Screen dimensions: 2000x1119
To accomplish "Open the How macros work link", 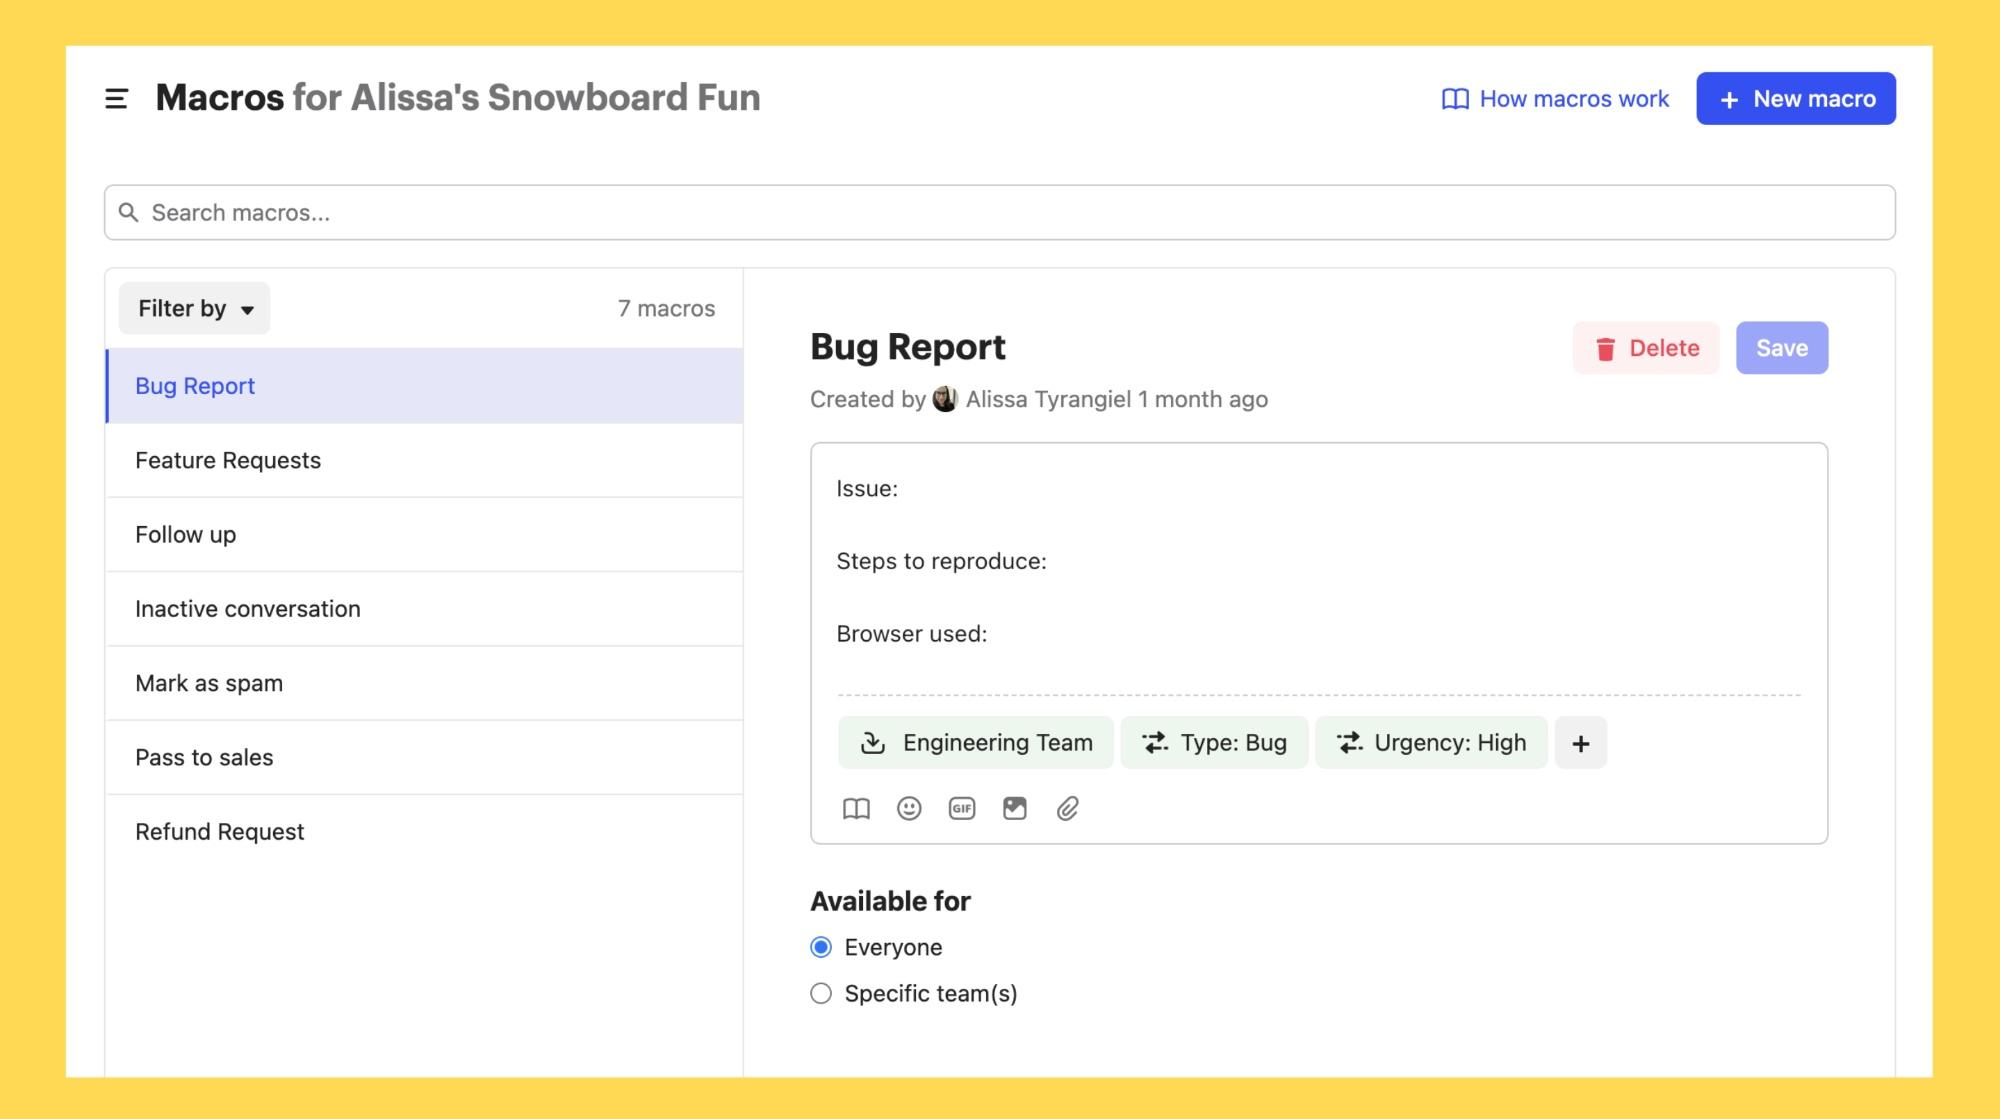I will (x=1555, y=99).
